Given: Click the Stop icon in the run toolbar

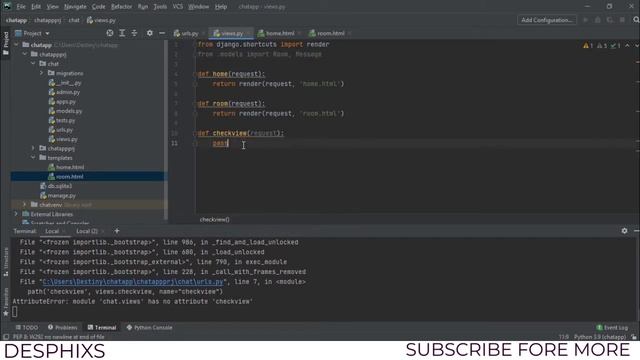Looking at the screenshot, I should (x=622, y=20).
